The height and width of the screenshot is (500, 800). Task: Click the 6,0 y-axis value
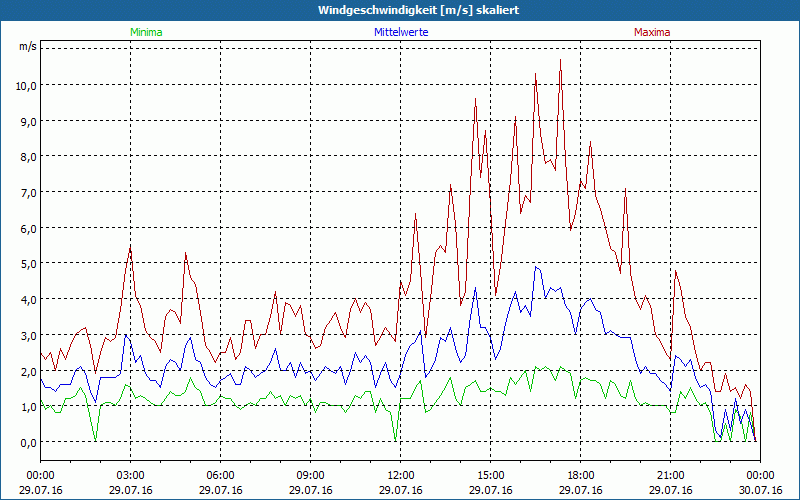point(28,229)
